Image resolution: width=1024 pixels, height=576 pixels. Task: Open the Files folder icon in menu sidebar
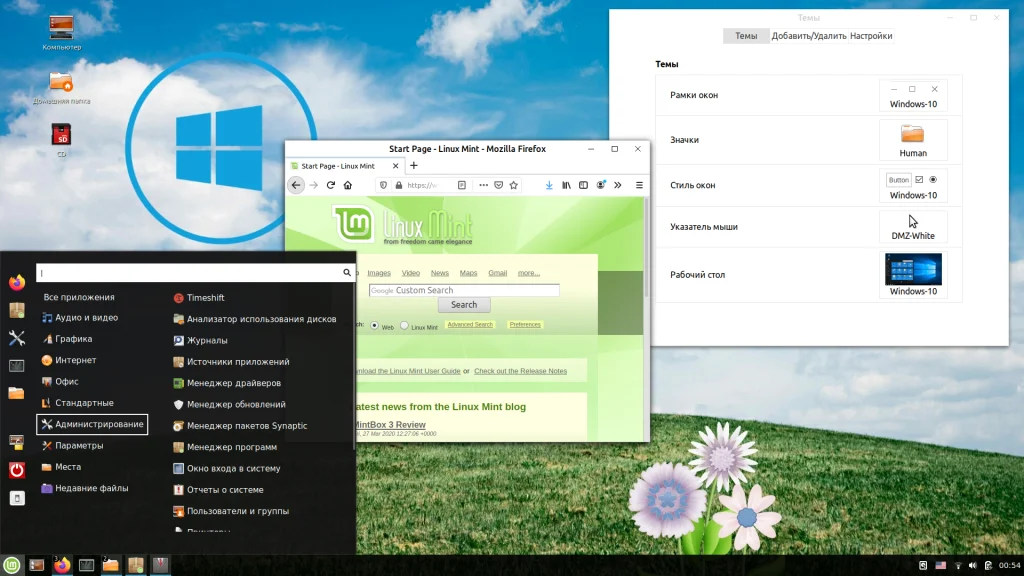pos(17,393)
